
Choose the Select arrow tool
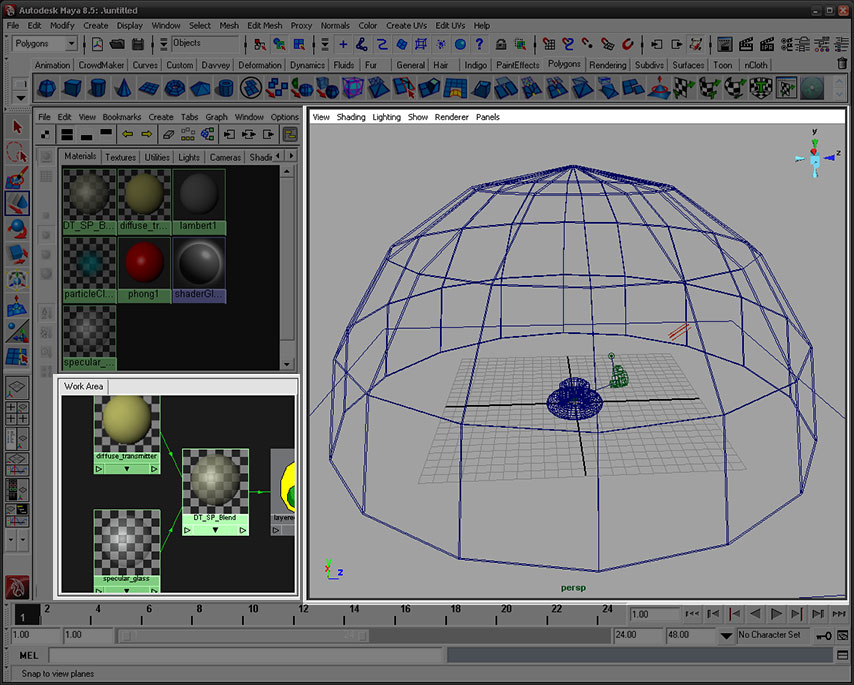coord(17,127)
